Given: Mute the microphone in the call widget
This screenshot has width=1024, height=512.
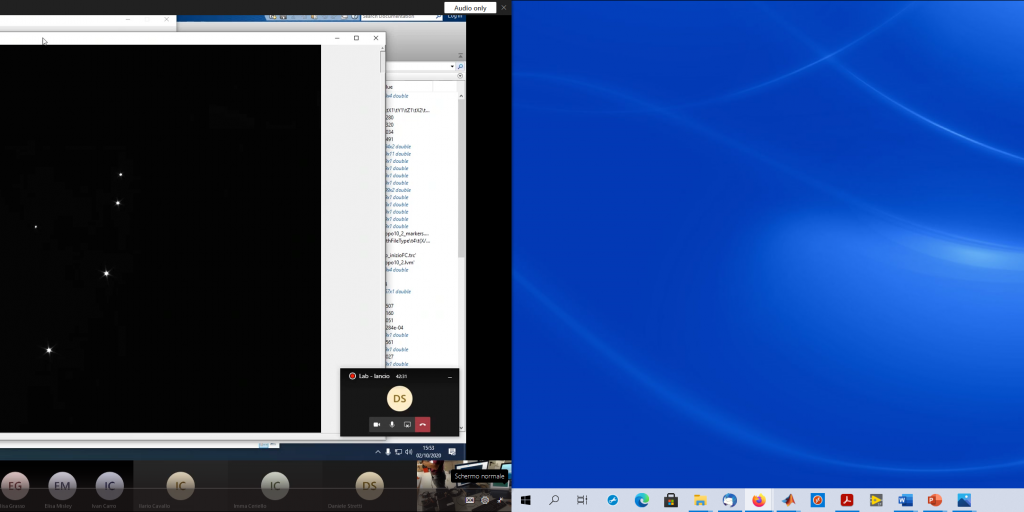Looking at the screenshot, I should (392, 425).
